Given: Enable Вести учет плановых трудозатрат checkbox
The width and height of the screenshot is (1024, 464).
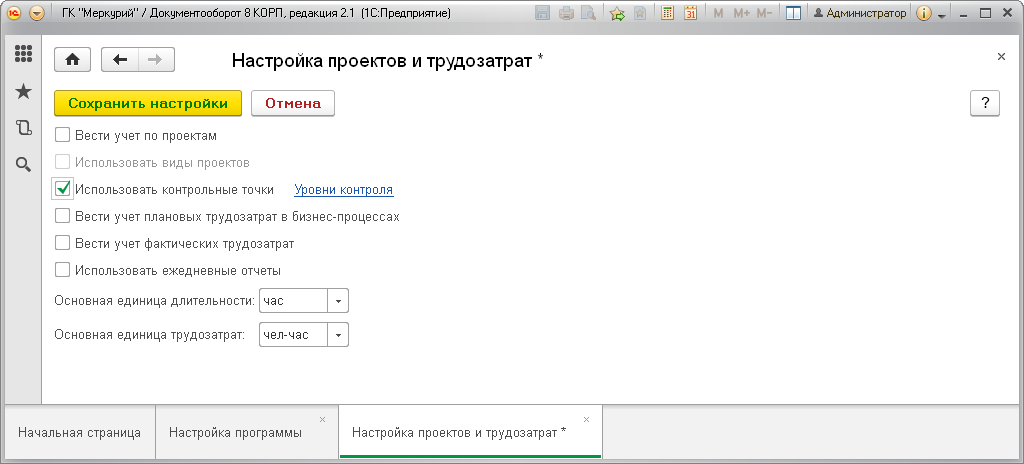Looking at the screenshot, I should click(62, 216).
